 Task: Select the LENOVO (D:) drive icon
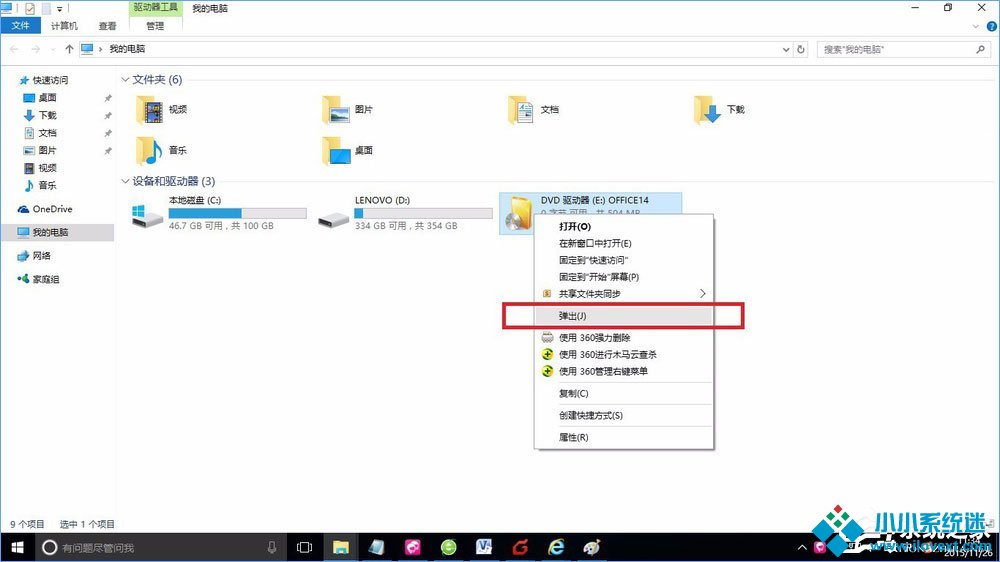tap(333, 219)
